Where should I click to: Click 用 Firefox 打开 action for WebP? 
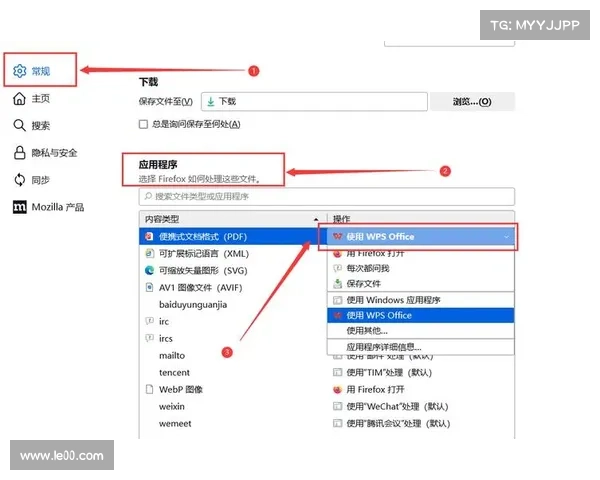(x=375, y=390)
